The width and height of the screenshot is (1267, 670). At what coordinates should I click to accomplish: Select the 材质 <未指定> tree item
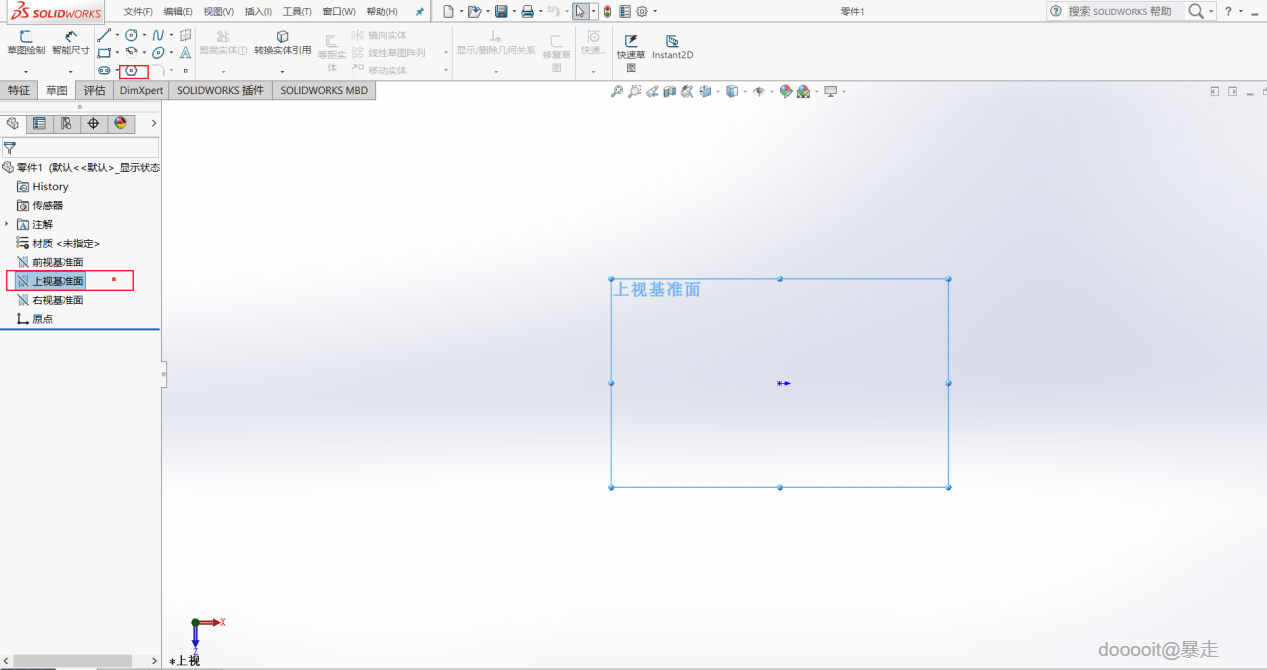[58, 243]
